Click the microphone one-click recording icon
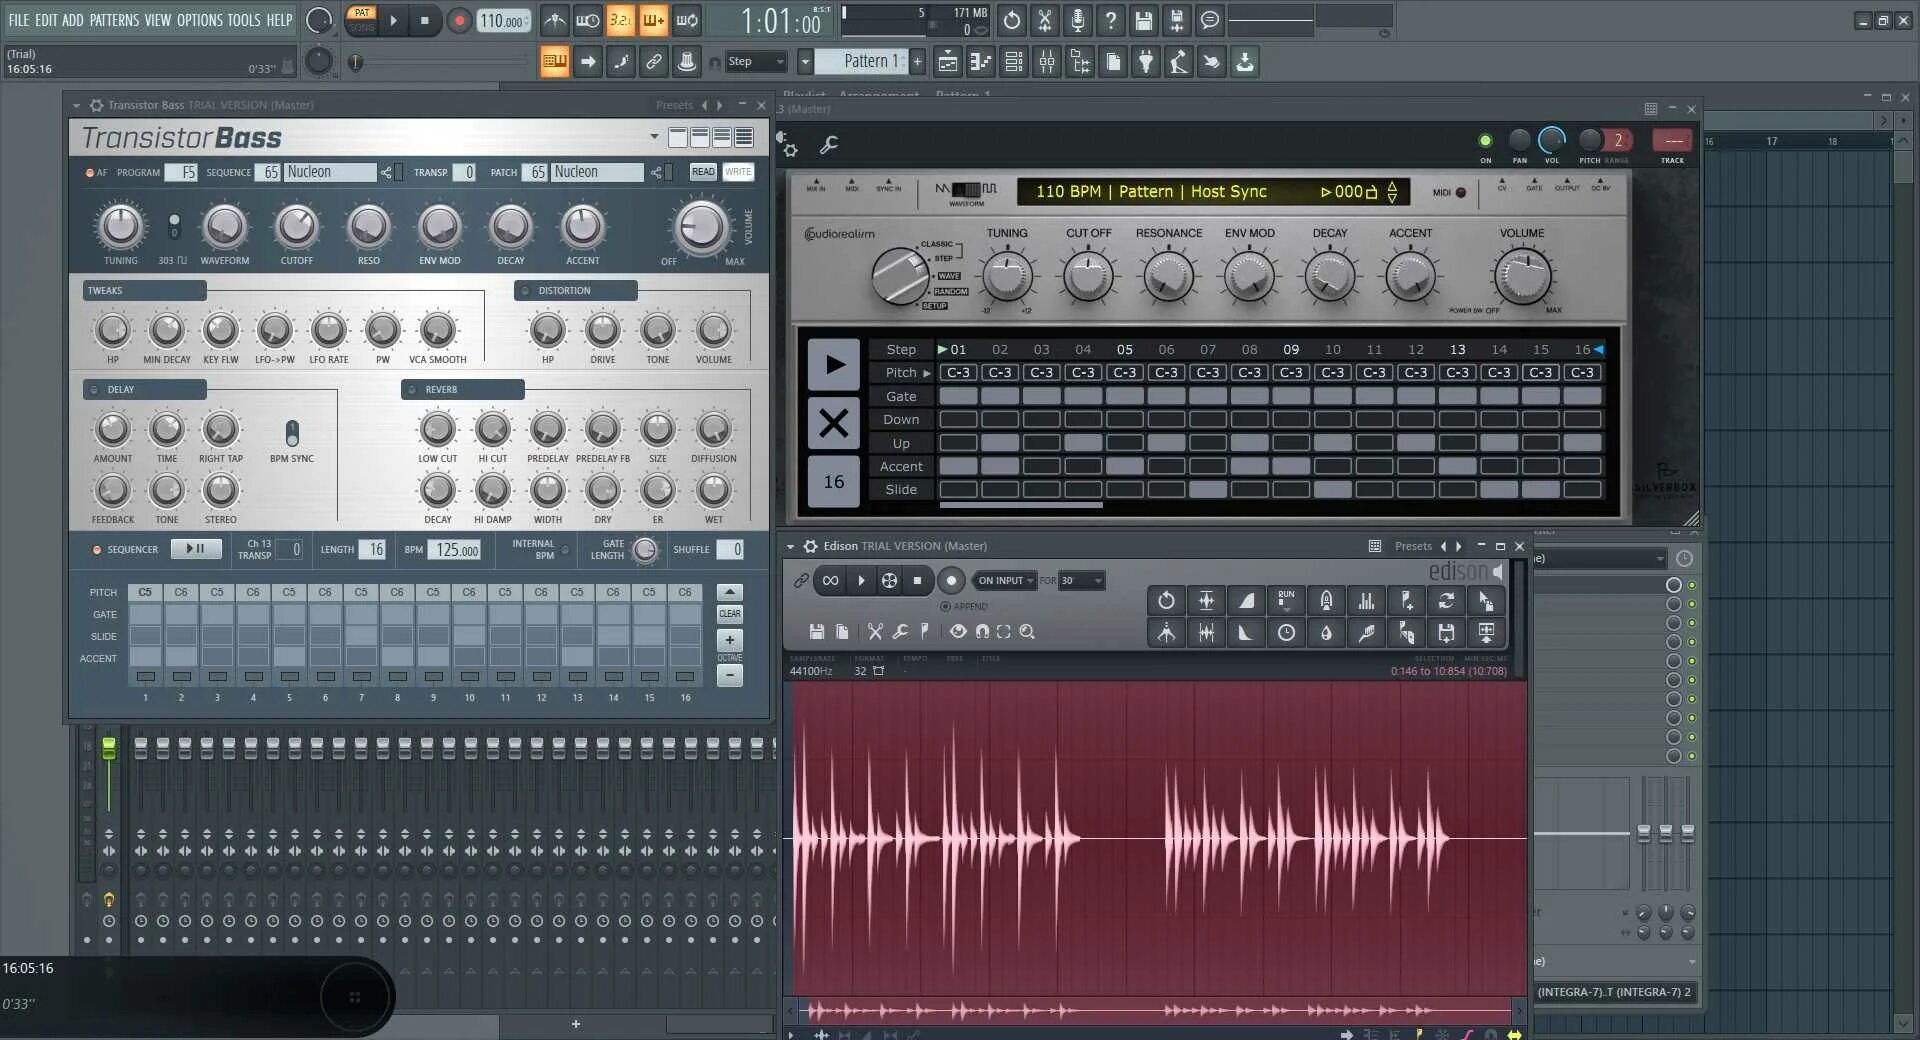The image size is (1920, 1040). click(1078, 20)
